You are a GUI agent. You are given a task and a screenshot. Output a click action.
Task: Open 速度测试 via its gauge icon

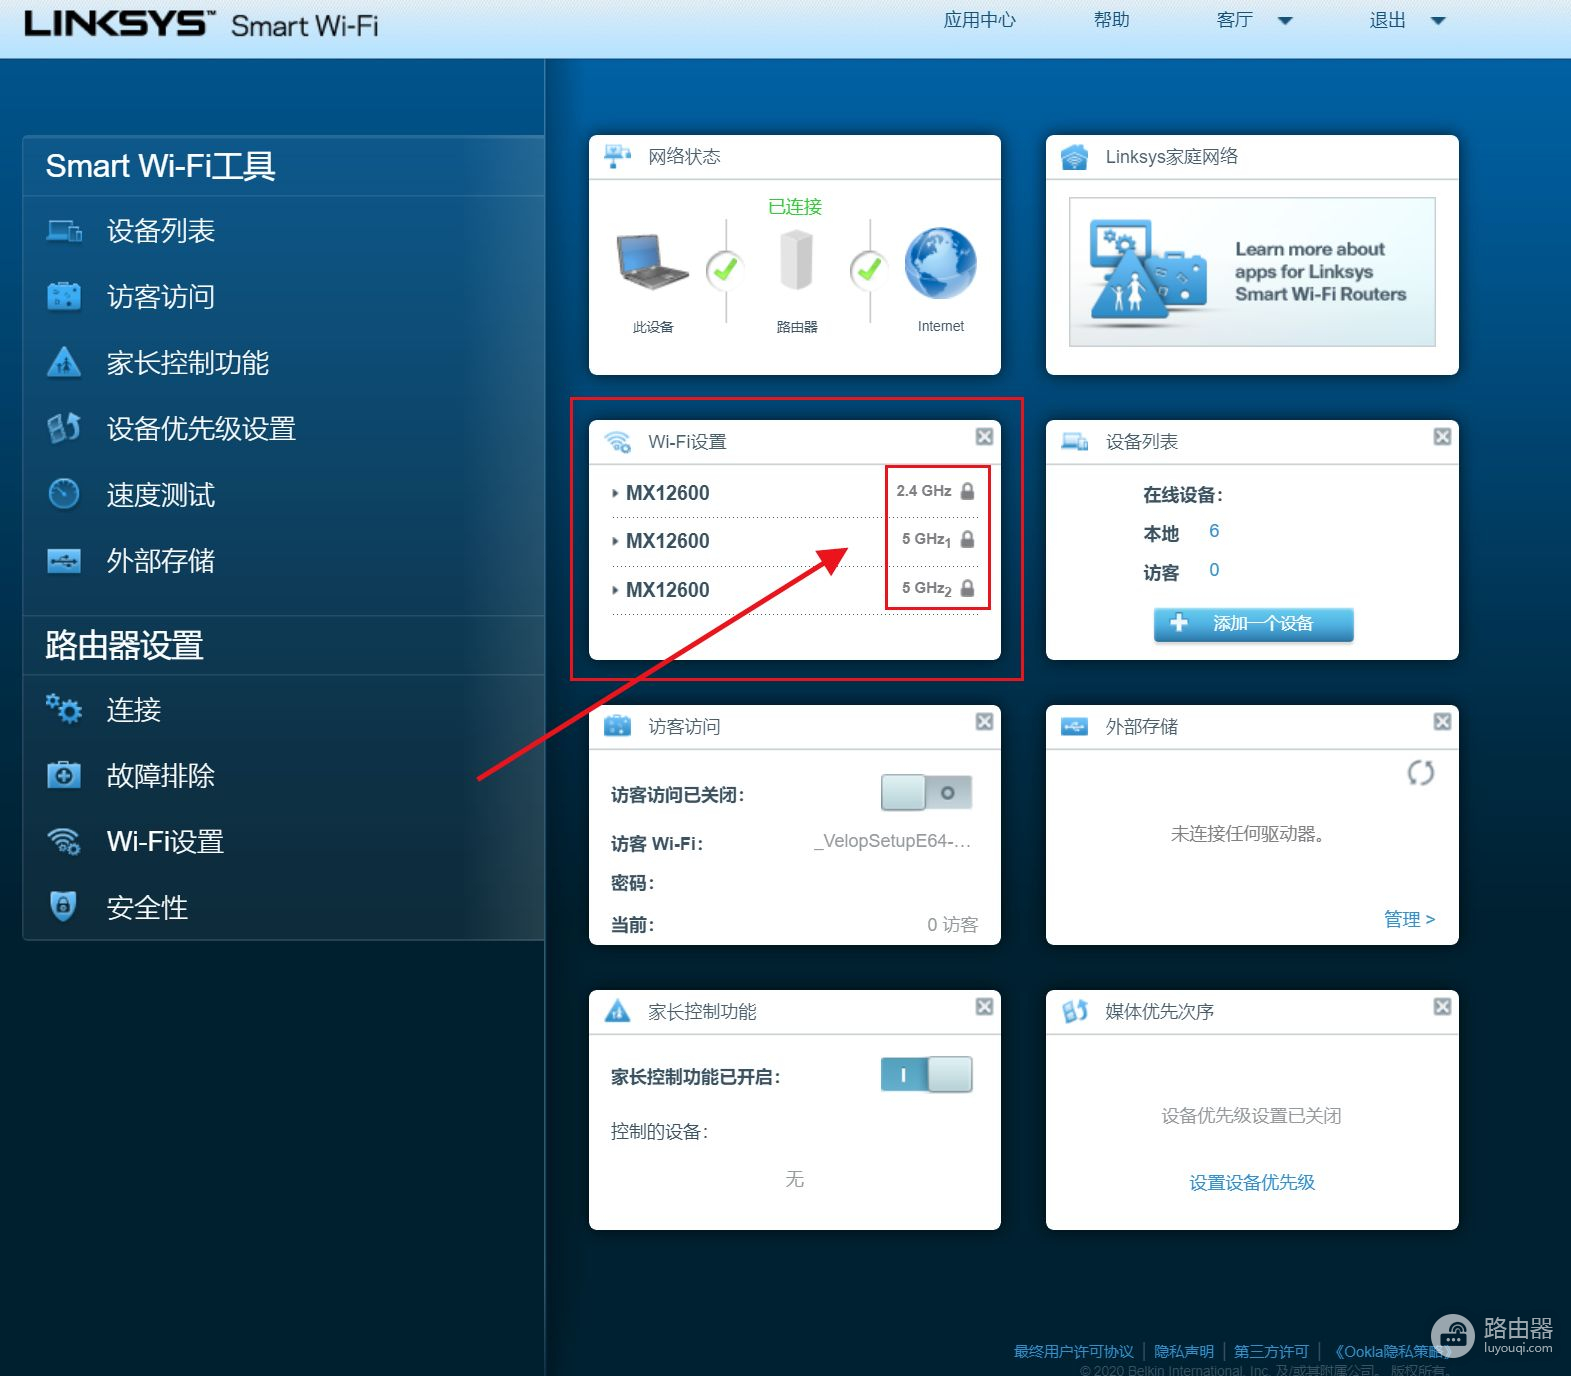point(64,494)
